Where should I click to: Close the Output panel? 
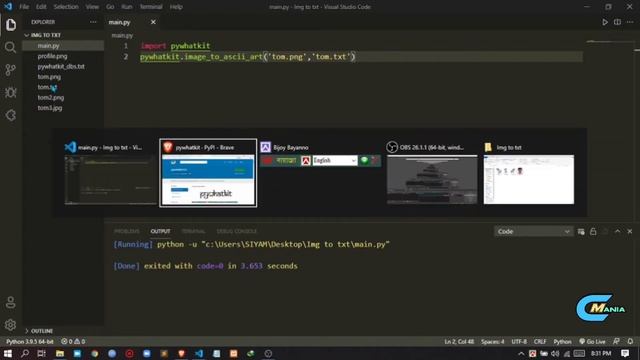(x=630, y=231)
